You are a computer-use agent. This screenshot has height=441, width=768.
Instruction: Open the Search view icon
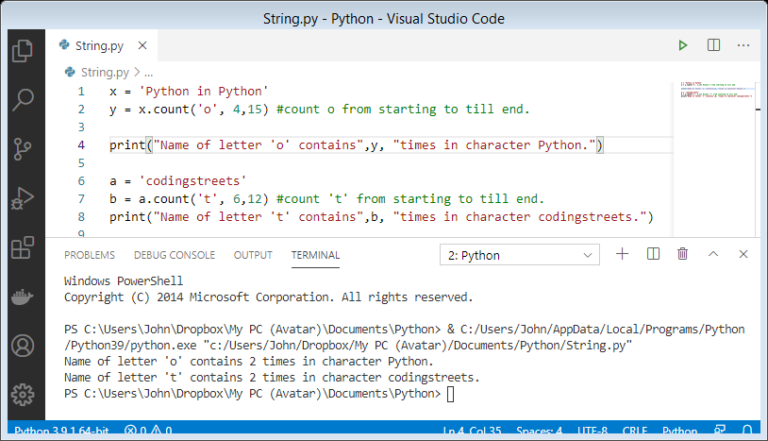[x=22, y=100]
